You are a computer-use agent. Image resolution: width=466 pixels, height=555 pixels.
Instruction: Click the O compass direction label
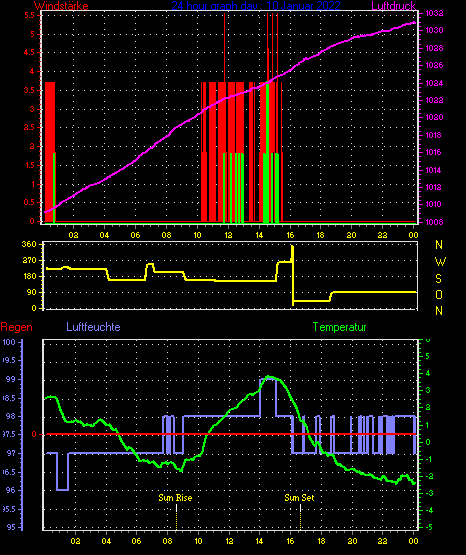(439, 294)
